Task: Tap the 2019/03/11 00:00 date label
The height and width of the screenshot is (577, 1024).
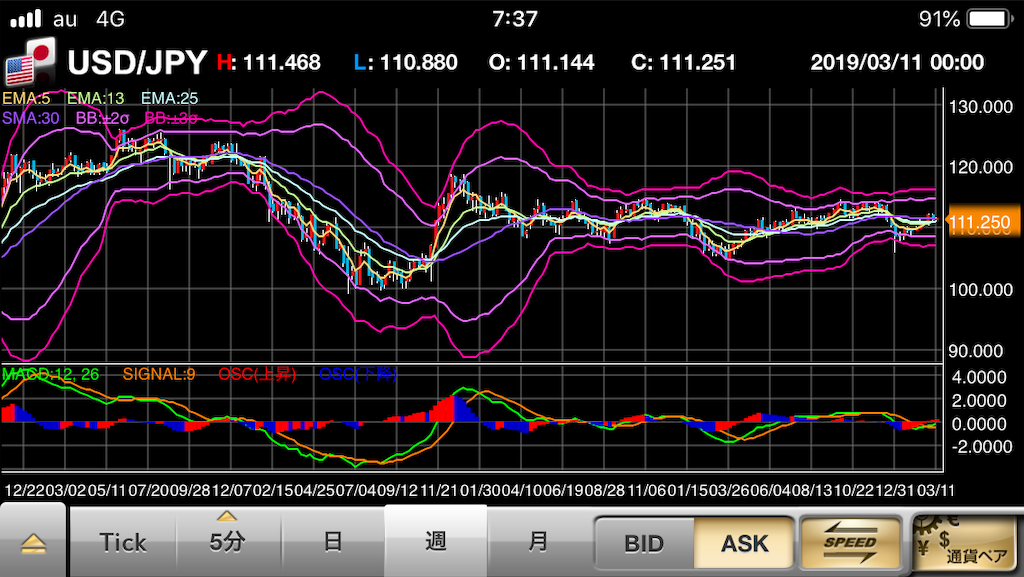Action: [x=897, y=63]
